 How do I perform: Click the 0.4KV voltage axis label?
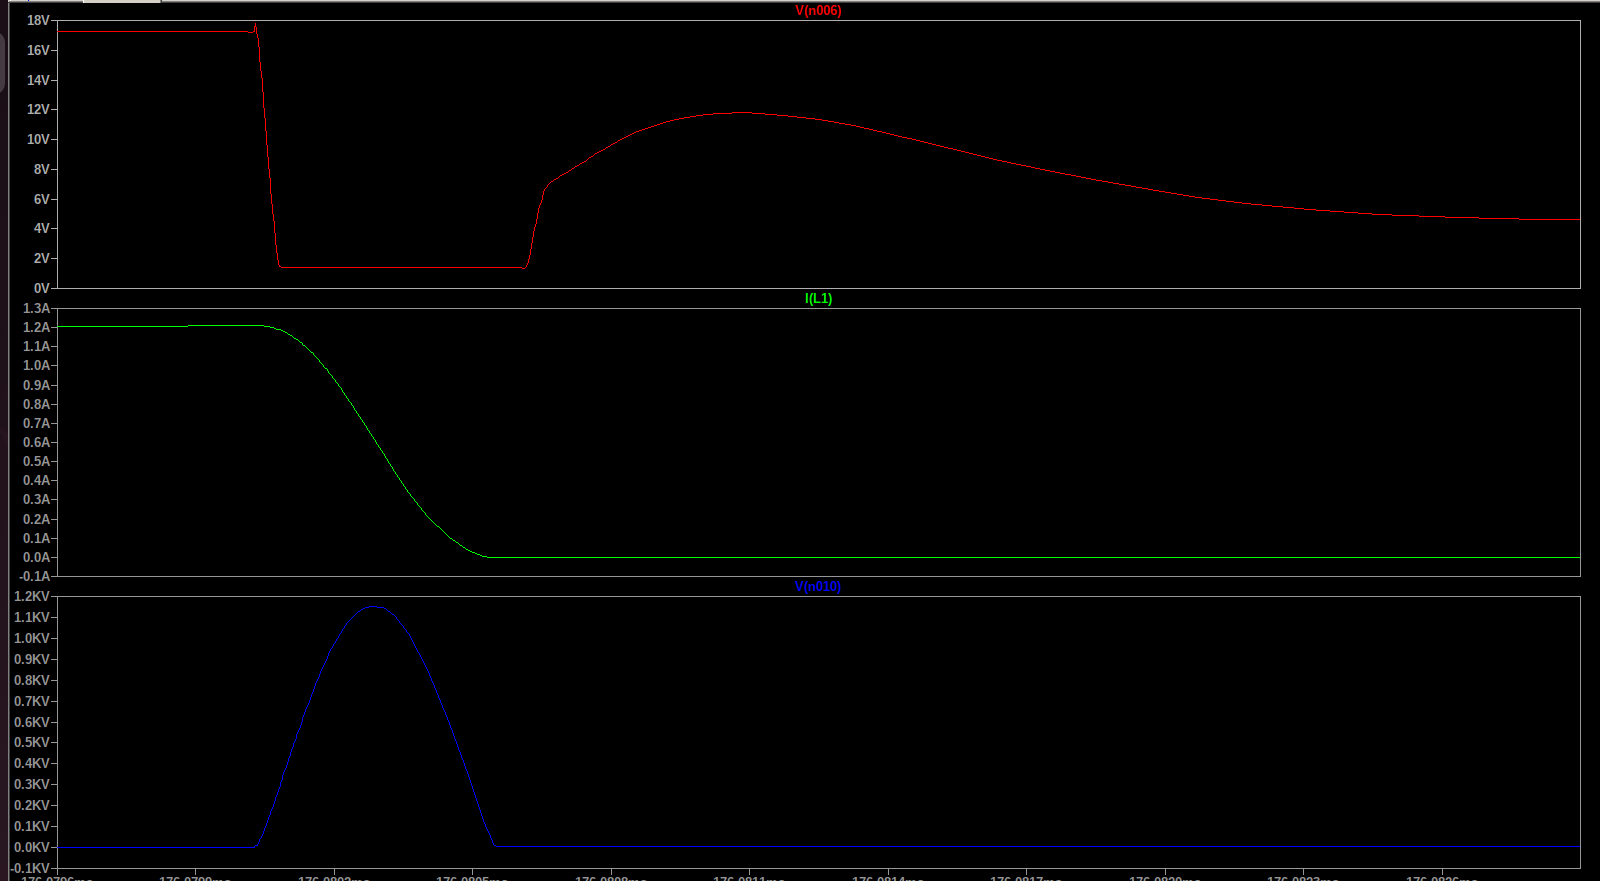(32, 763)
